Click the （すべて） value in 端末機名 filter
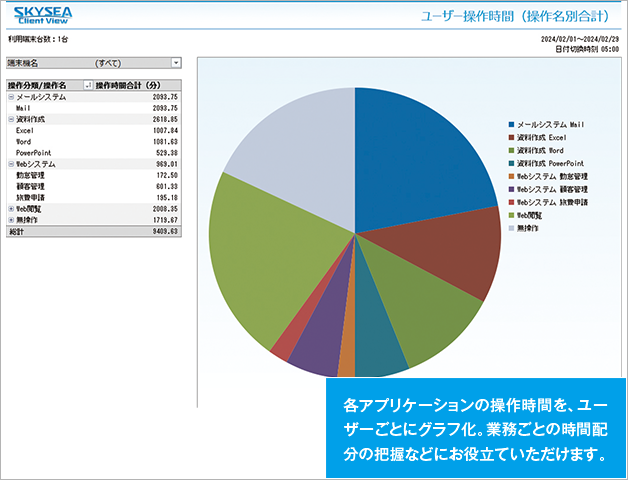Screen dimensions: 628x480 click(x=108, y=63)
